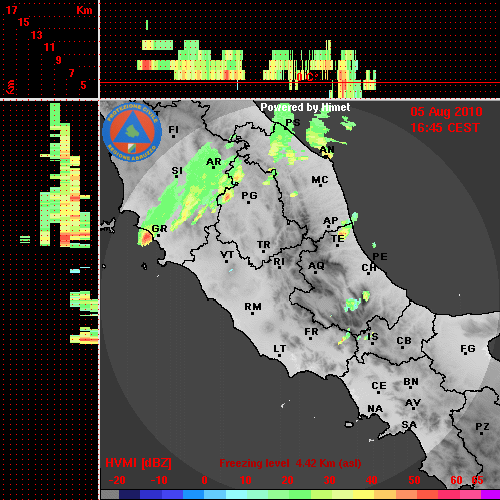Screen dimensions: 500x500
Task: Select the BN city label
Action: (411, 382)
